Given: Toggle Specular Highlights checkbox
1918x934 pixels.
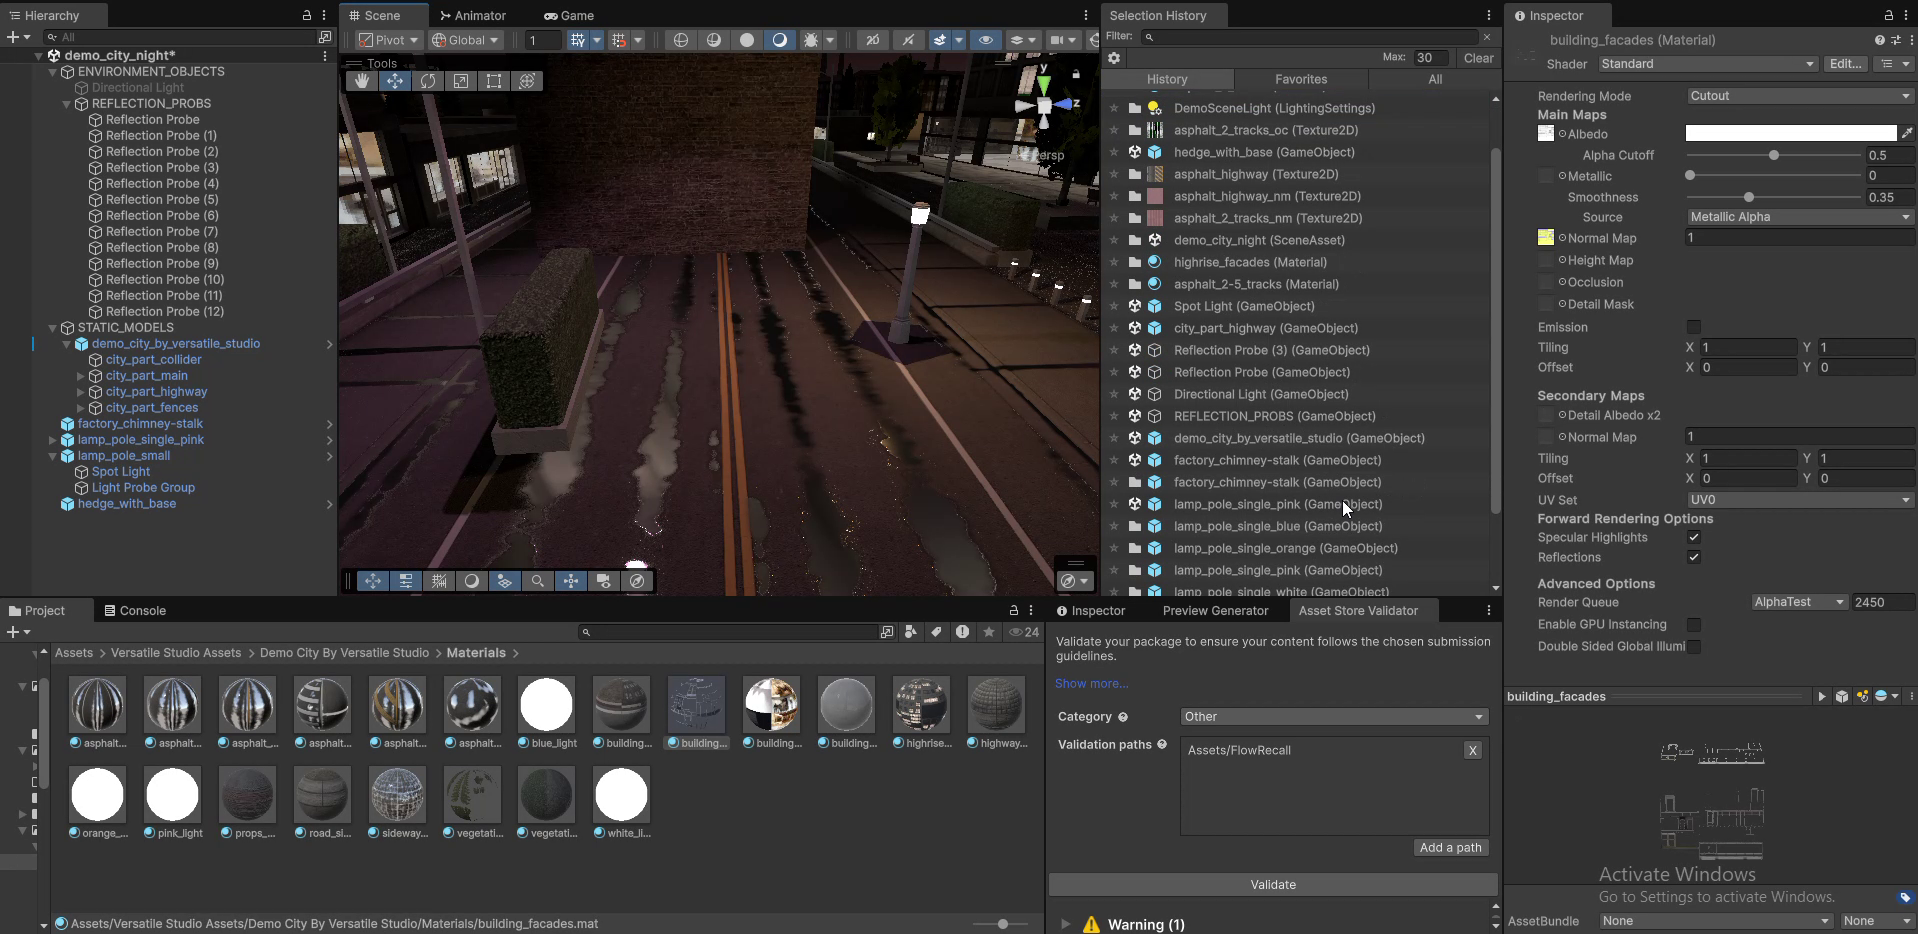Looking at the screenshot, I should click(x=1694, y=537).
